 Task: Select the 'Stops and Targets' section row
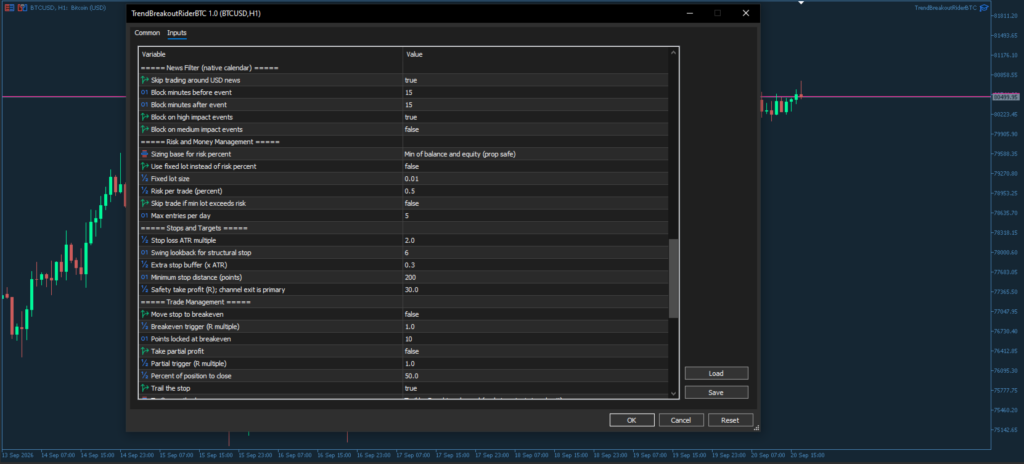(404, 228)
